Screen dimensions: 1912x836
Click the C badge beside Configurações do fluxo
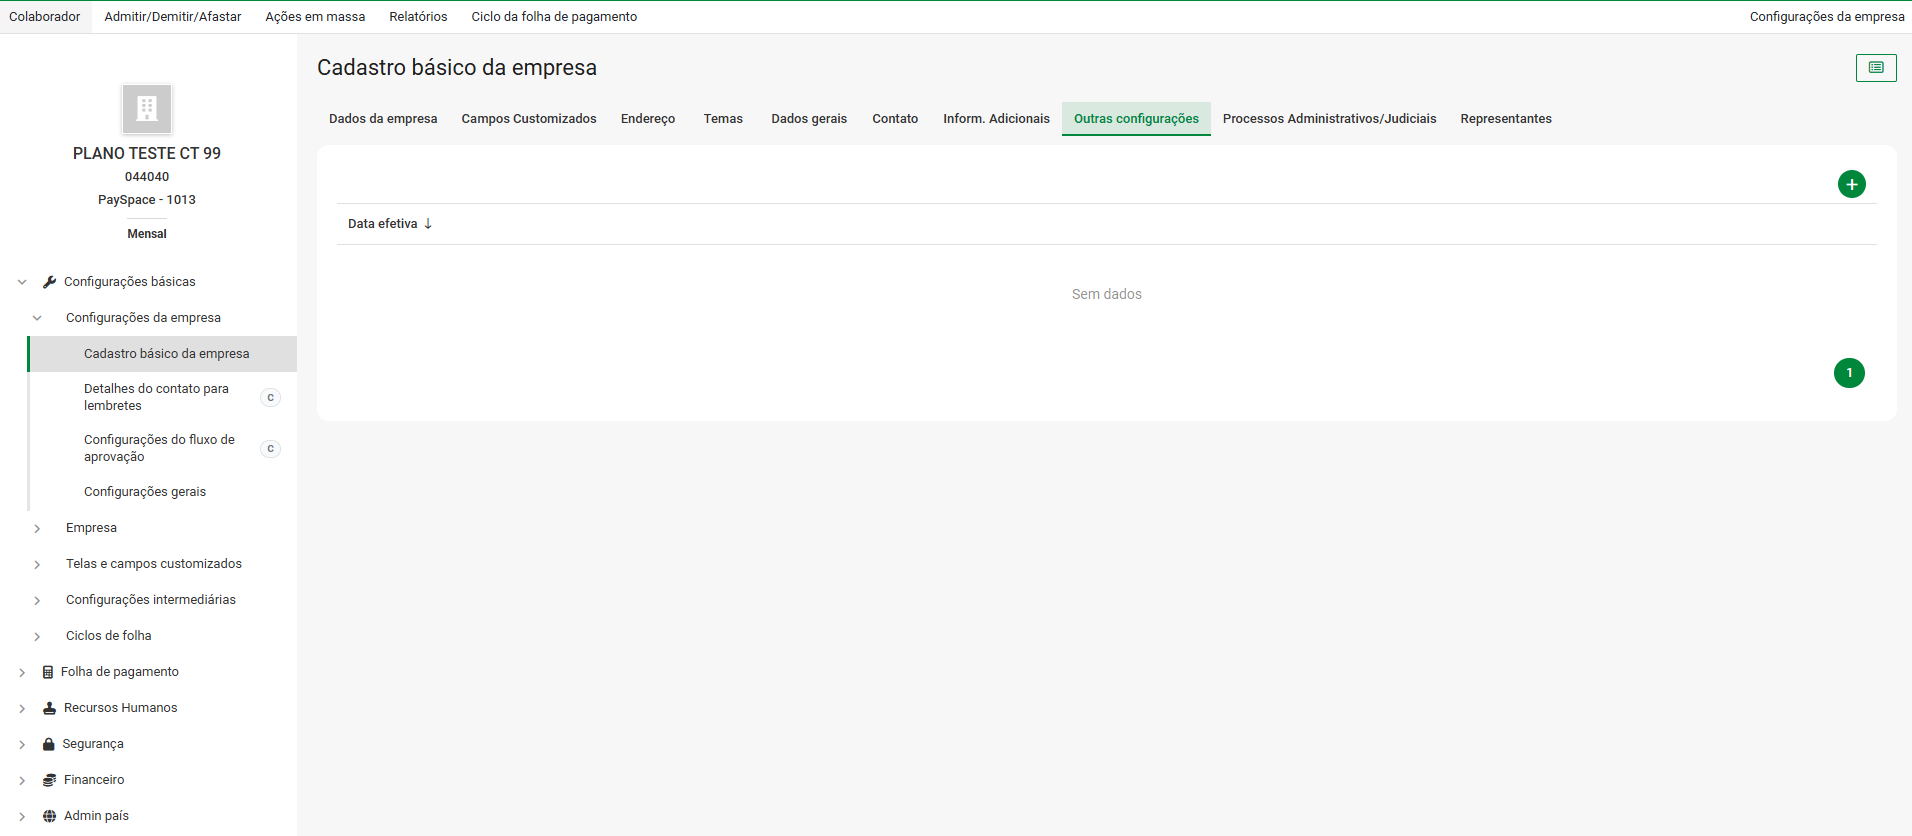point(270,449)
